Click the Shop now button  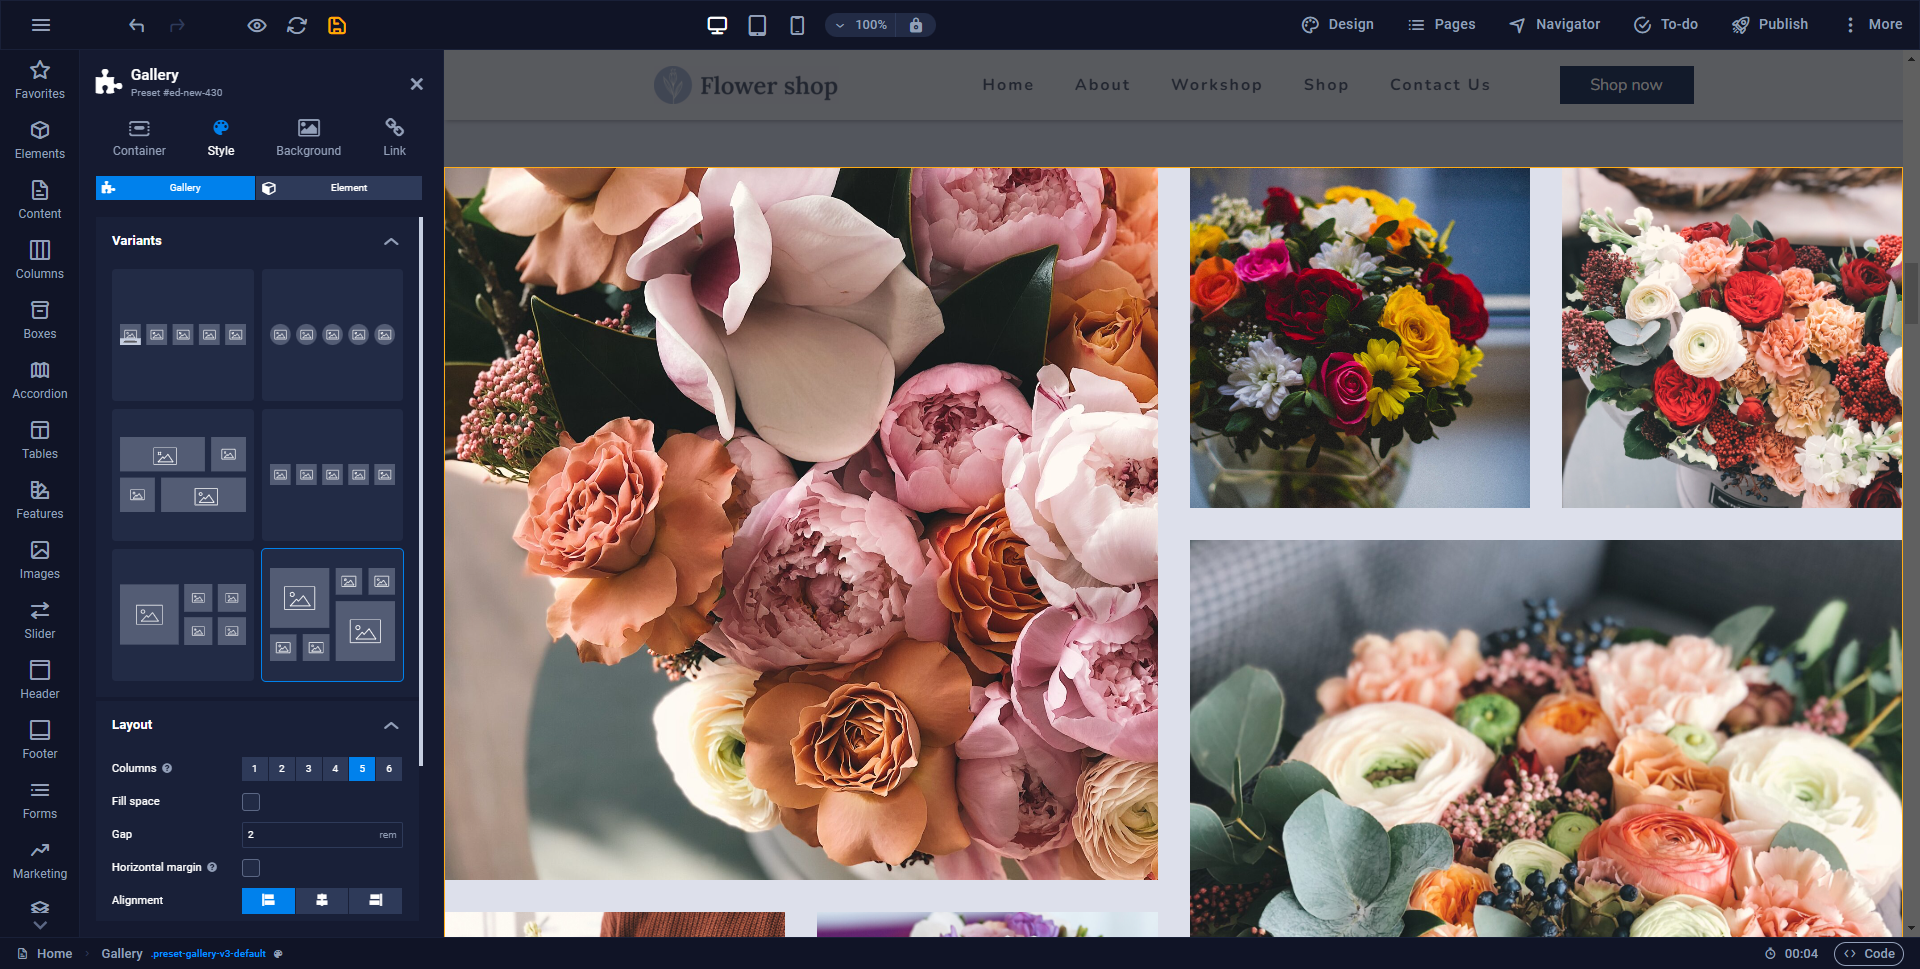click(1626, 85)
